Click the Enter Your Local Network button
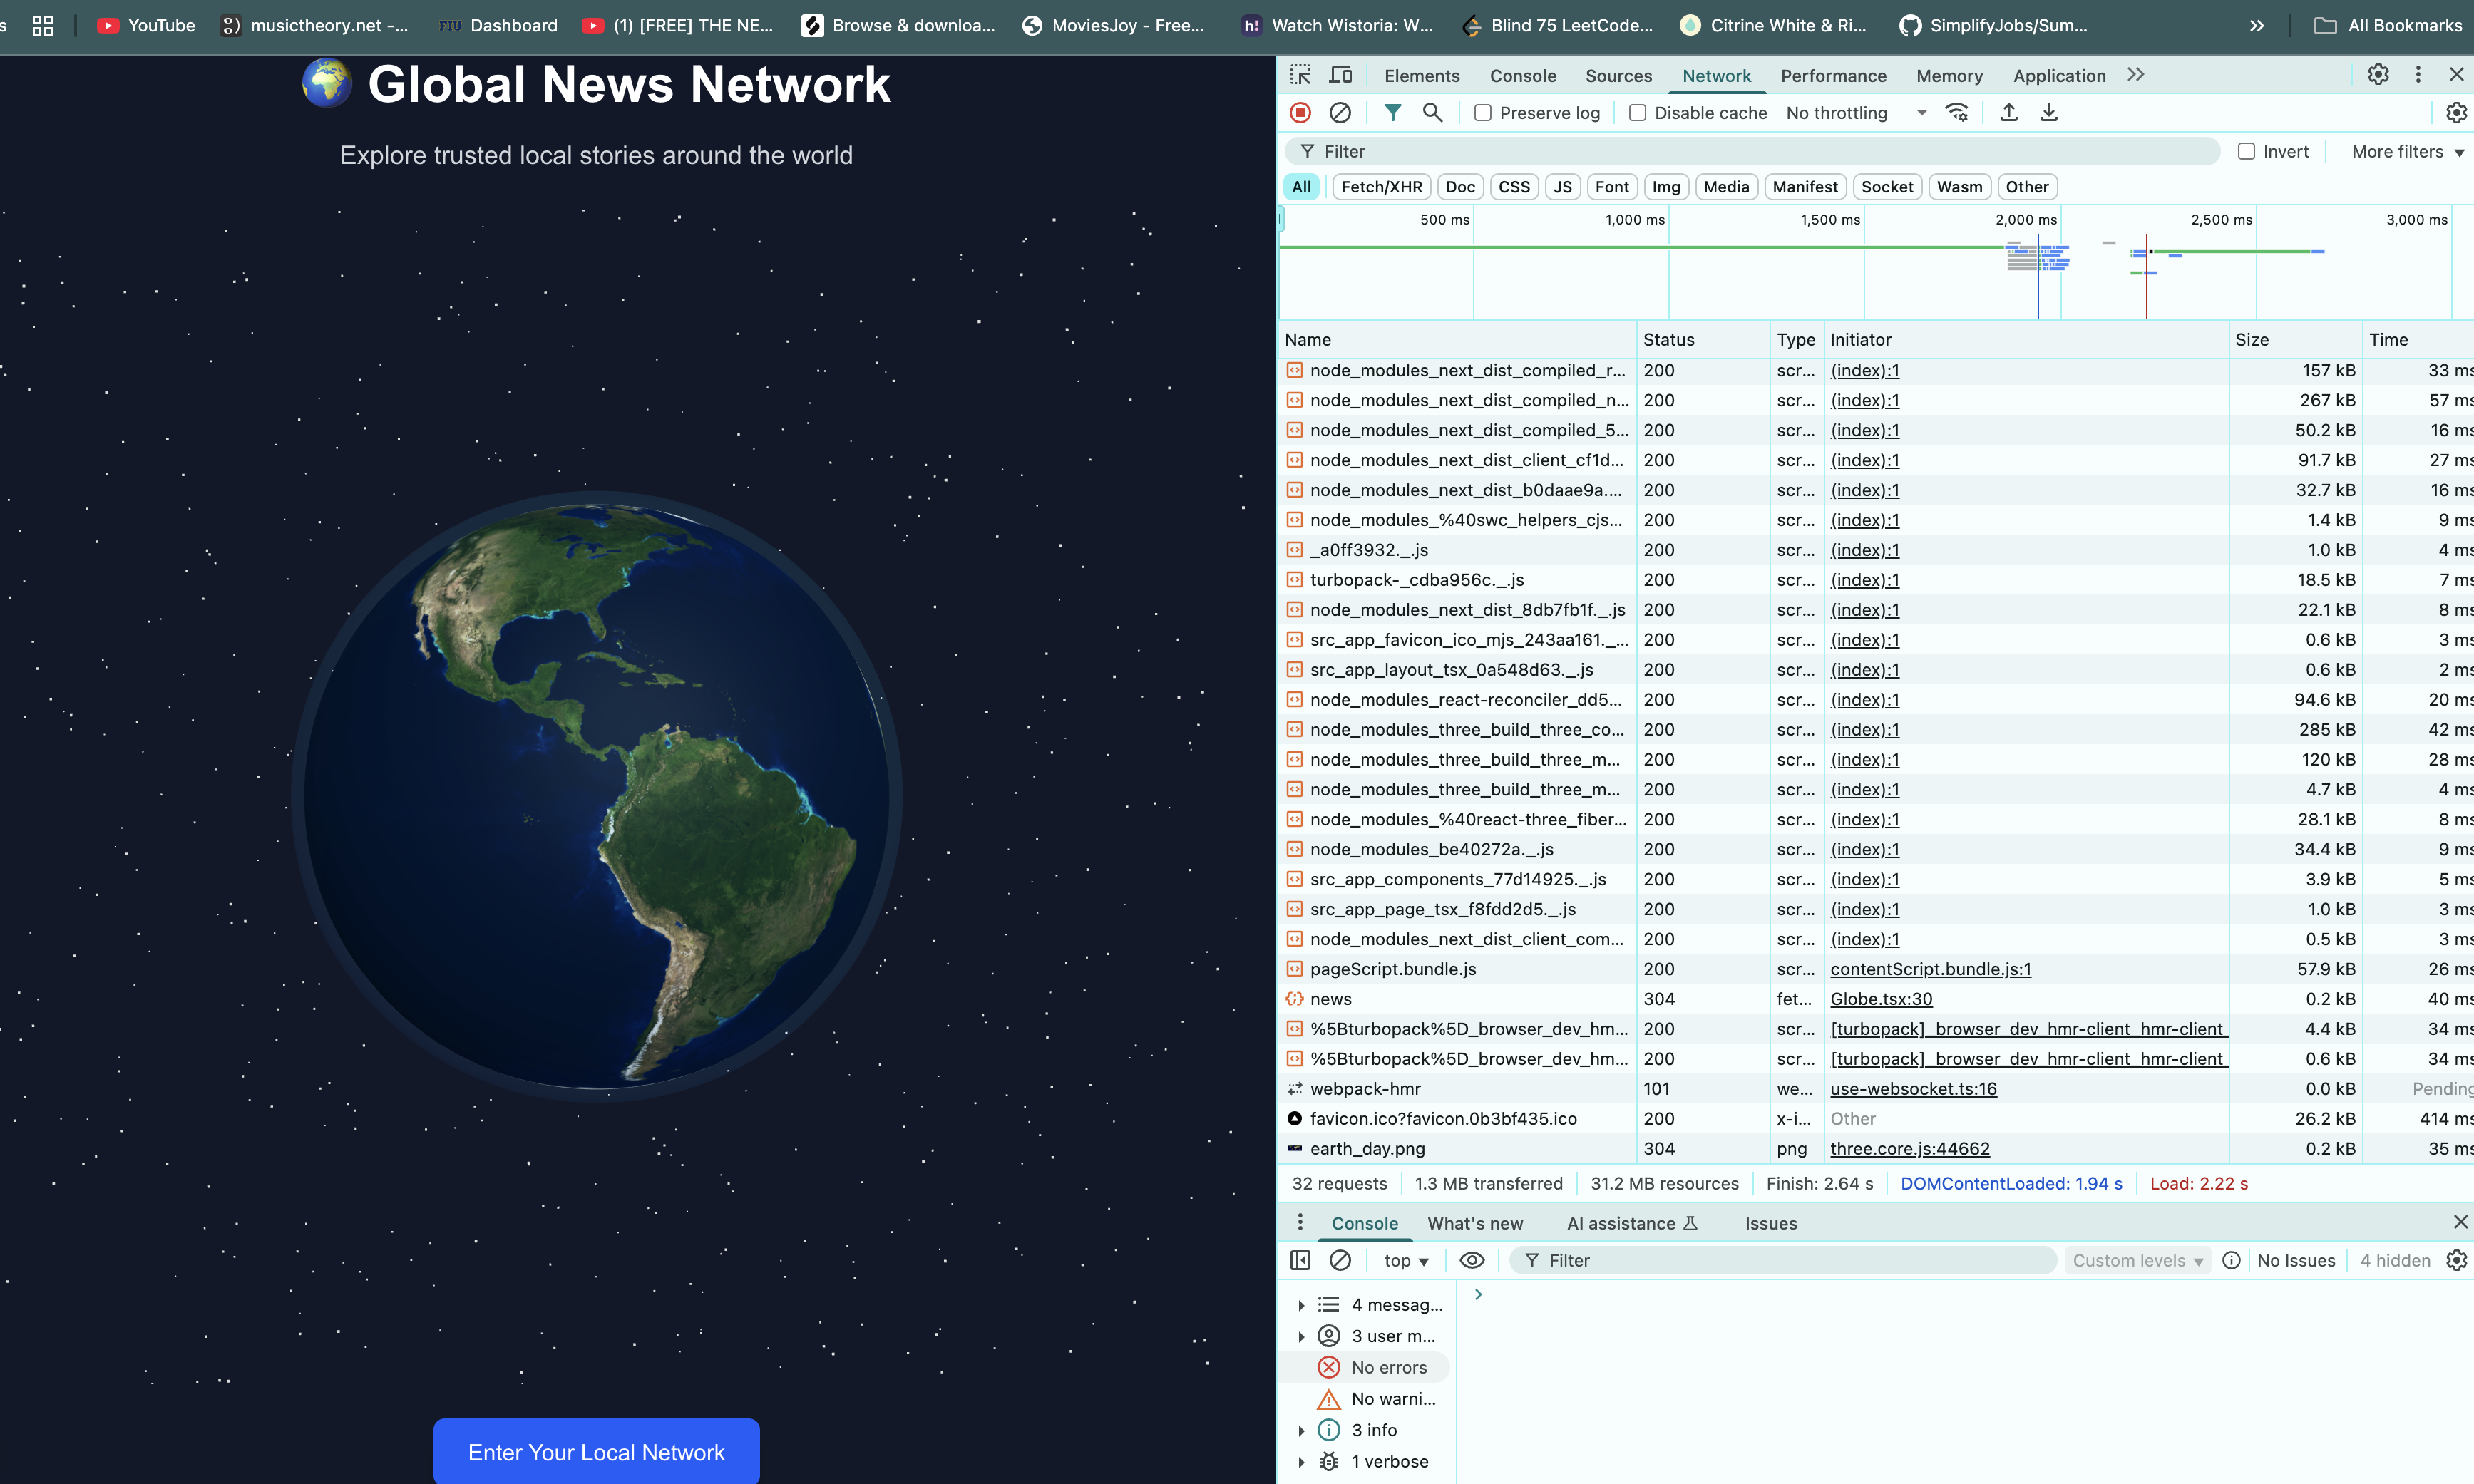 coord(596,1451)
